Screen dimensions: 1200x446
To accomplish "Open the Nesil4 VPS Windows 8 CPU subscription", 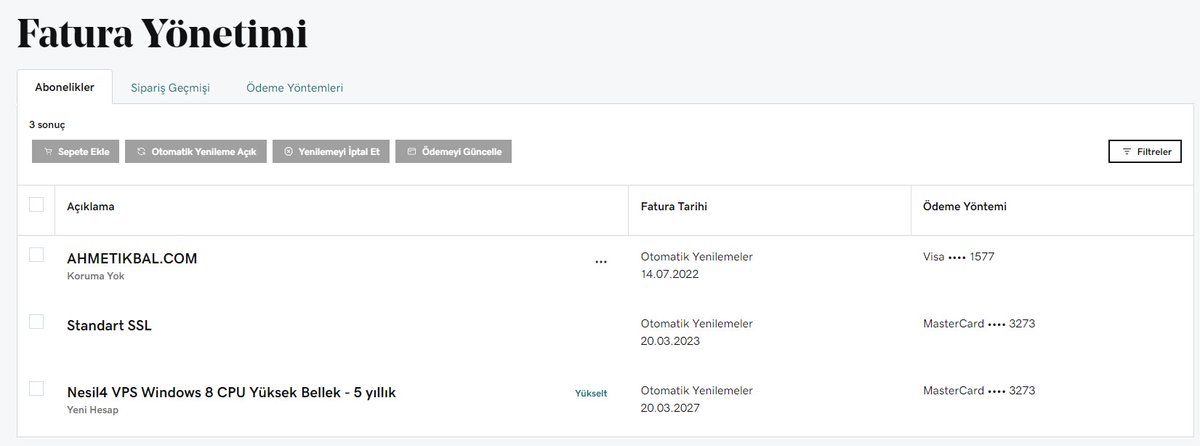I will (x=231, y=392).
